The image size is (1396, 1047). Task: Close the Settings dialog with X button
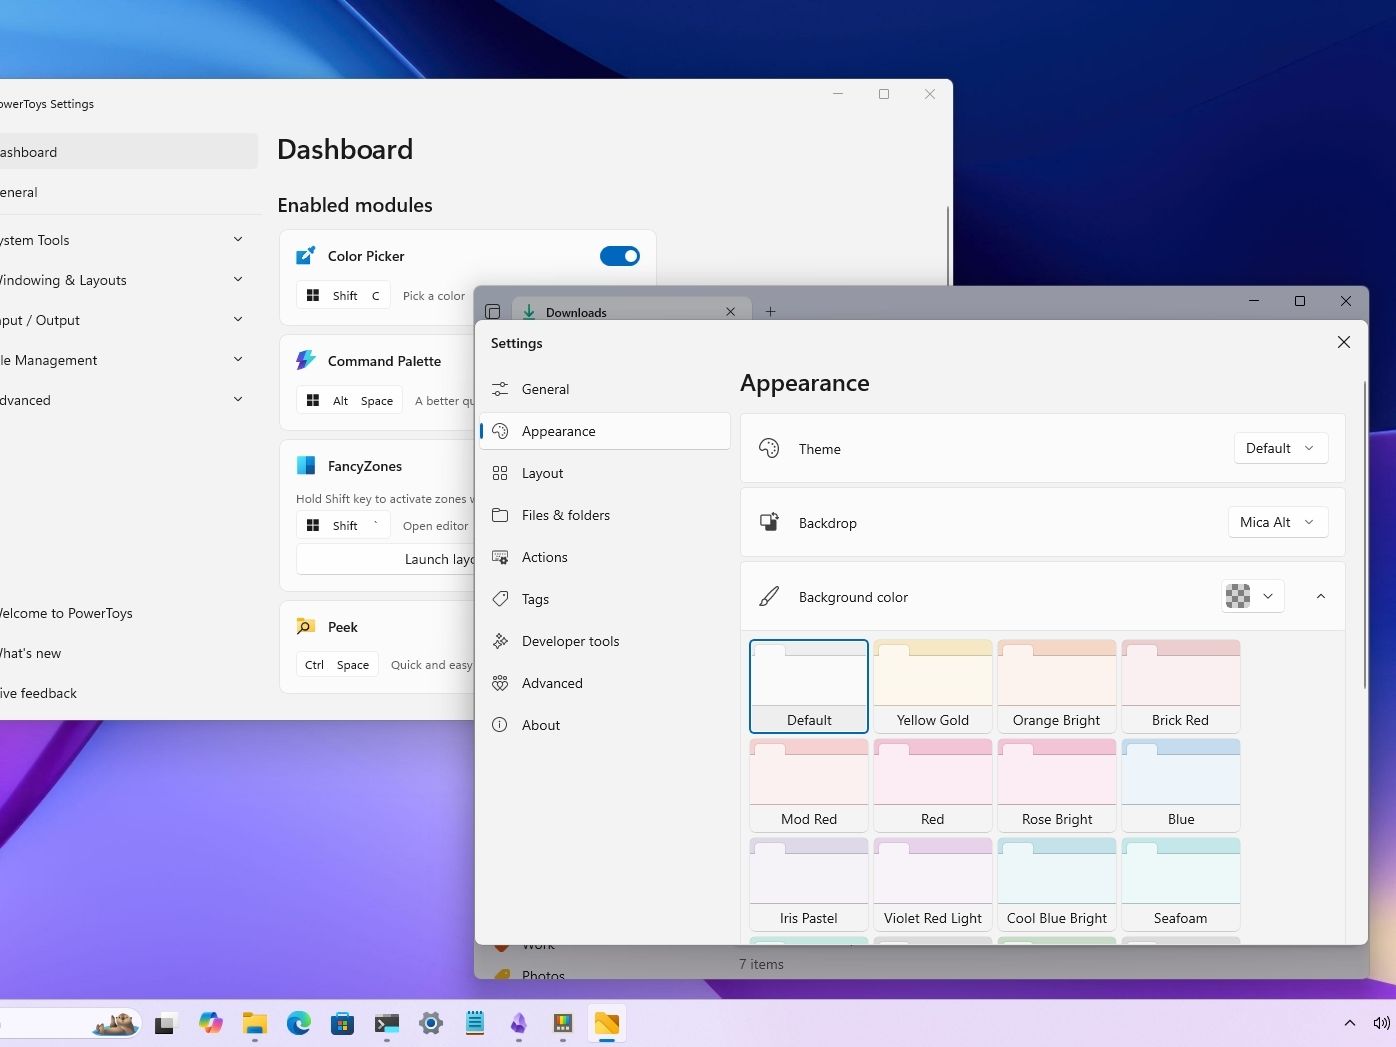click(1343, 342)
